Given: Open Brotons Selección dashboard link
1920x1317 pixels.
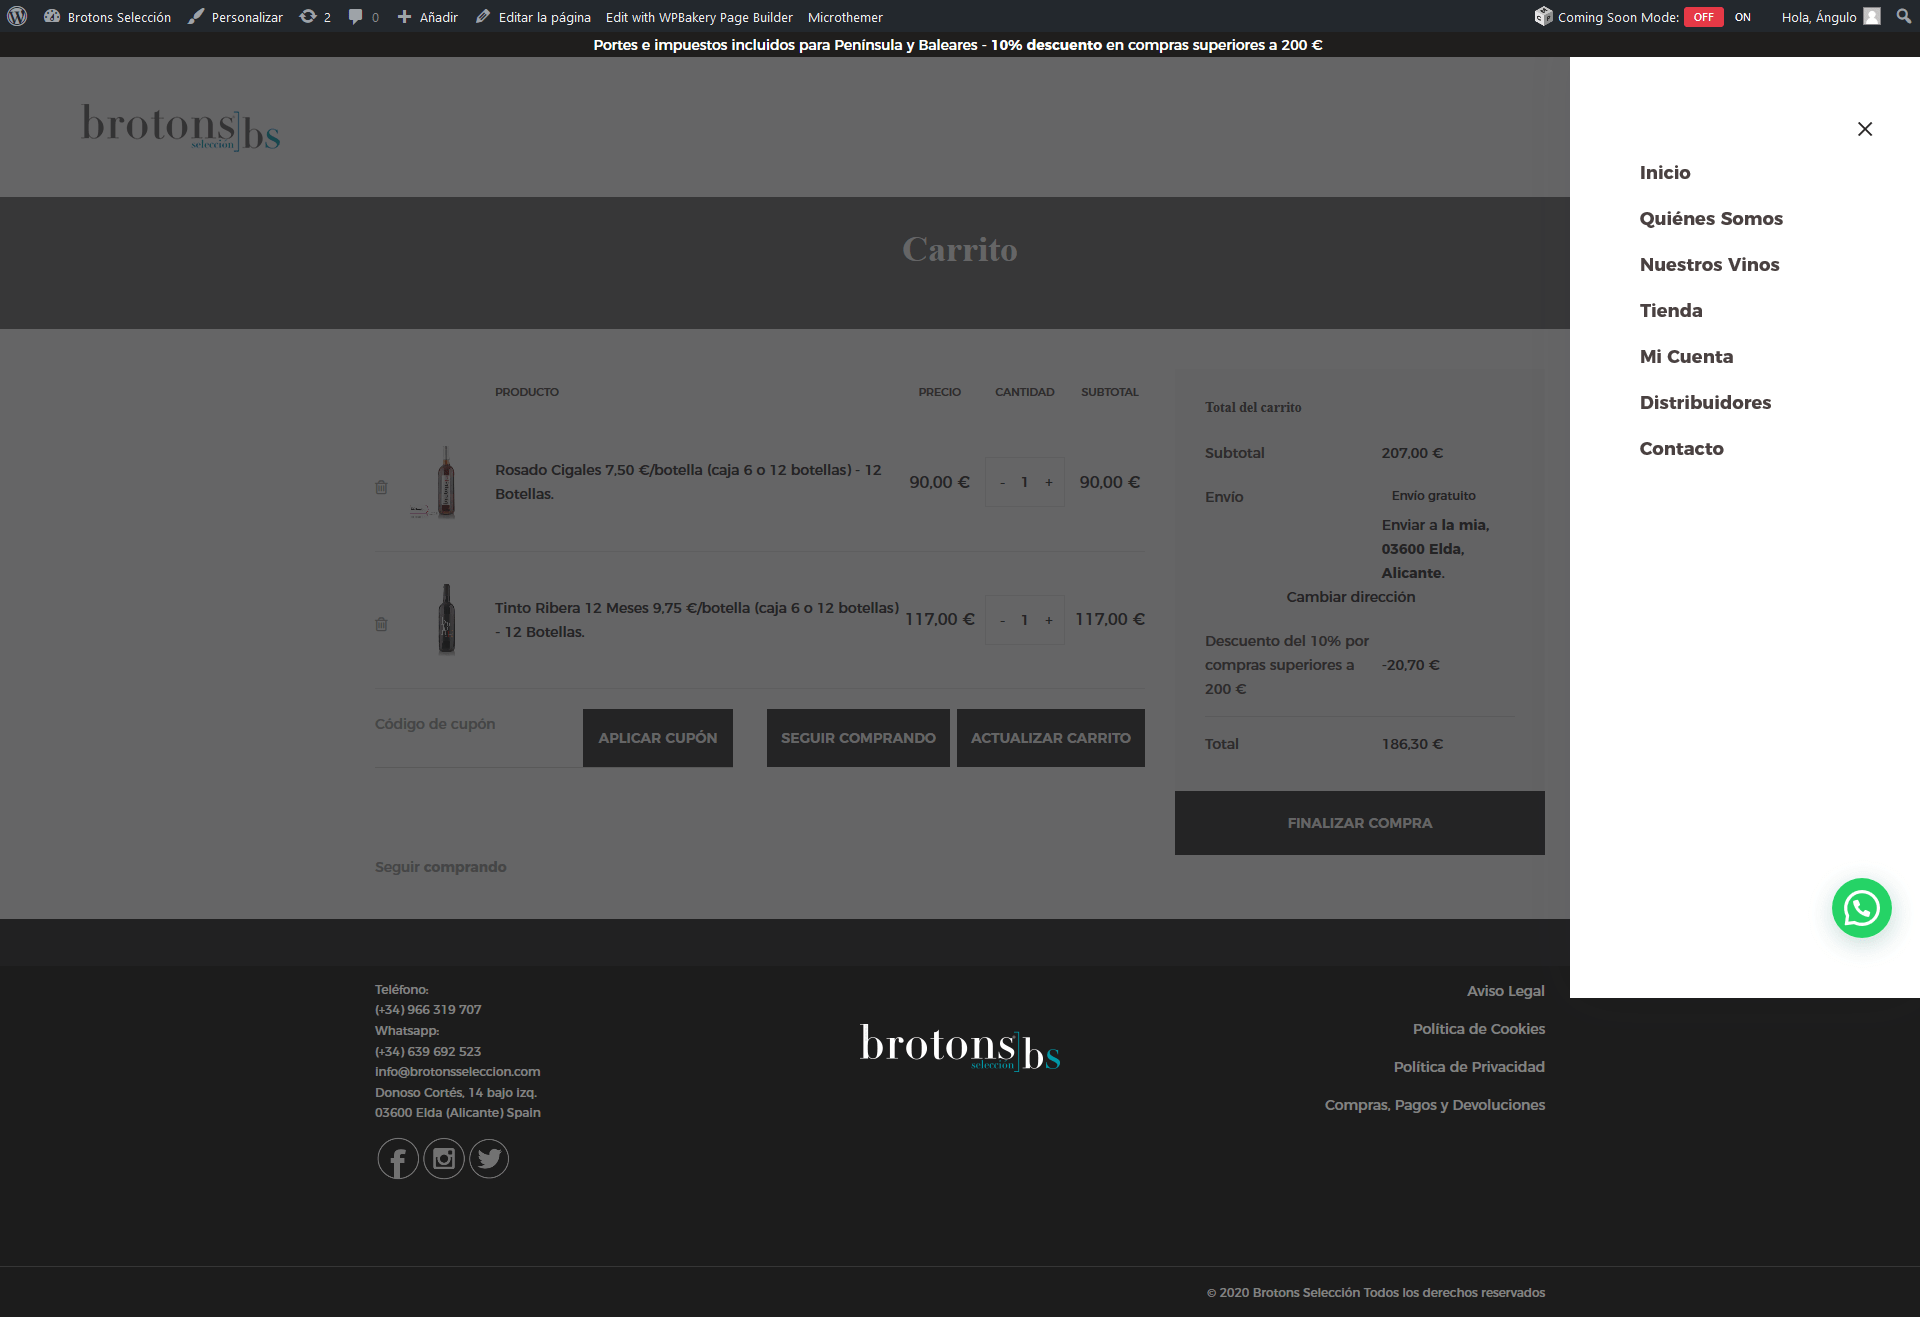Looking at the screenshot, I should coord(108,17).
